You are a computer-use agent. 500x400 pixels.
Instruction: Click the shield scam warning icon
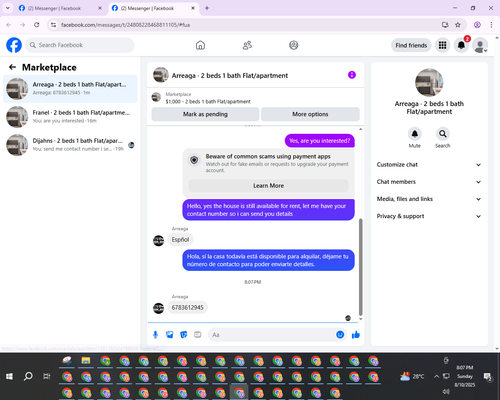pos(194,160)
